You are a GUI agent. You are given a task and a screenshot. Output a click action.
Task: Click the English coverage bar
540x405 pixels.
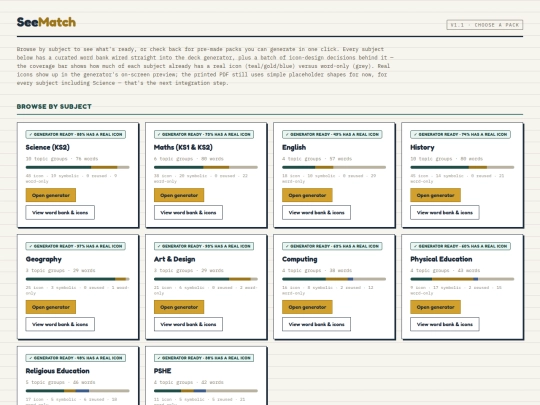pos(334,167)
